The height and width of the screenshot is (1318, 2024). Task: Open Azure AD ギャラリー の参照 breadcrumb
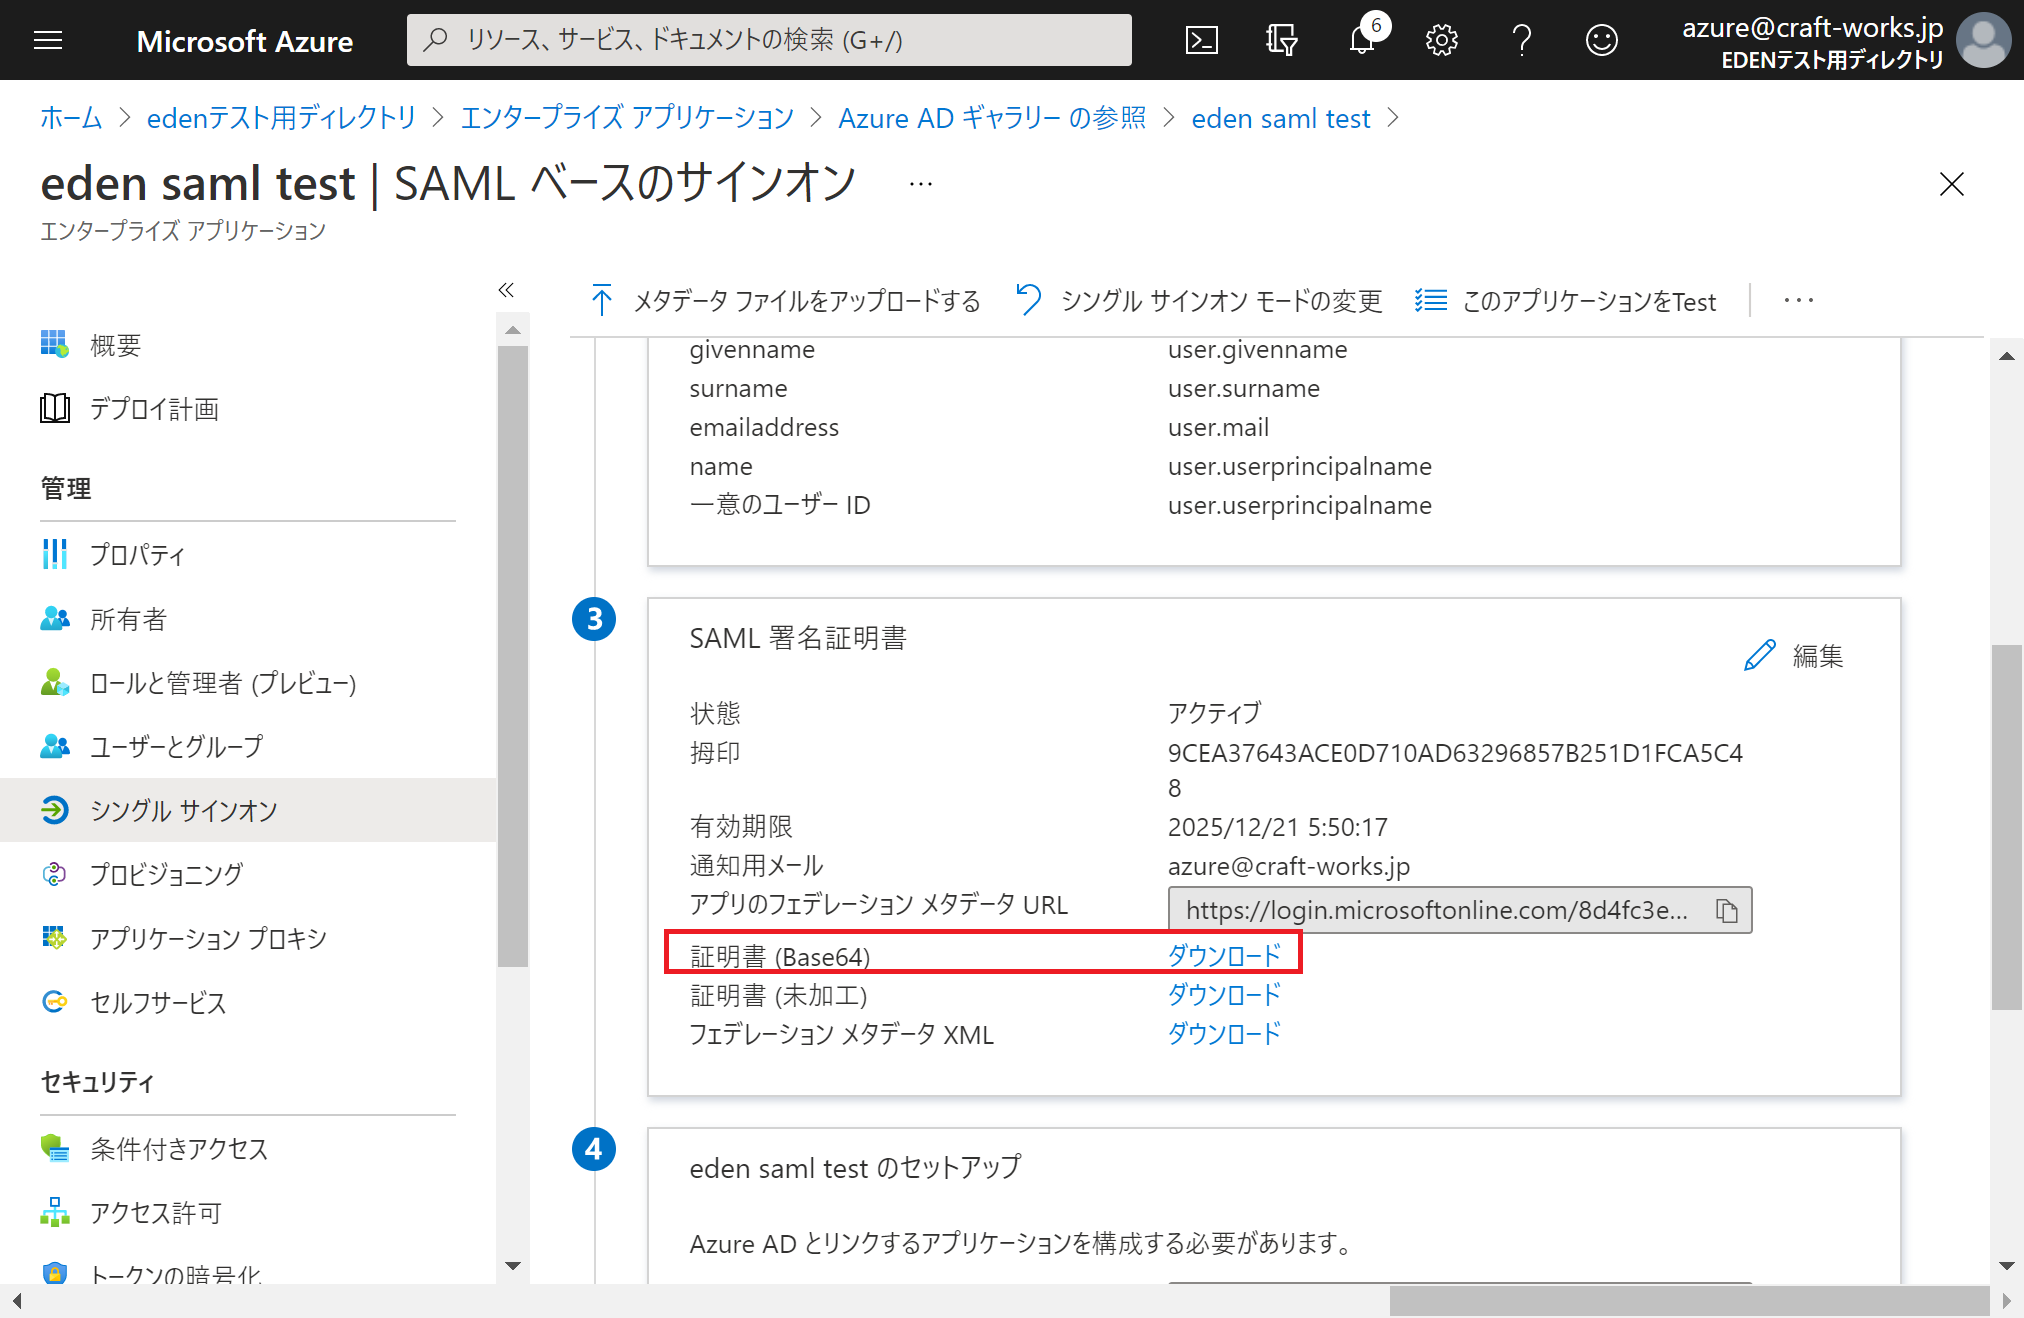(x=992, y=118)
